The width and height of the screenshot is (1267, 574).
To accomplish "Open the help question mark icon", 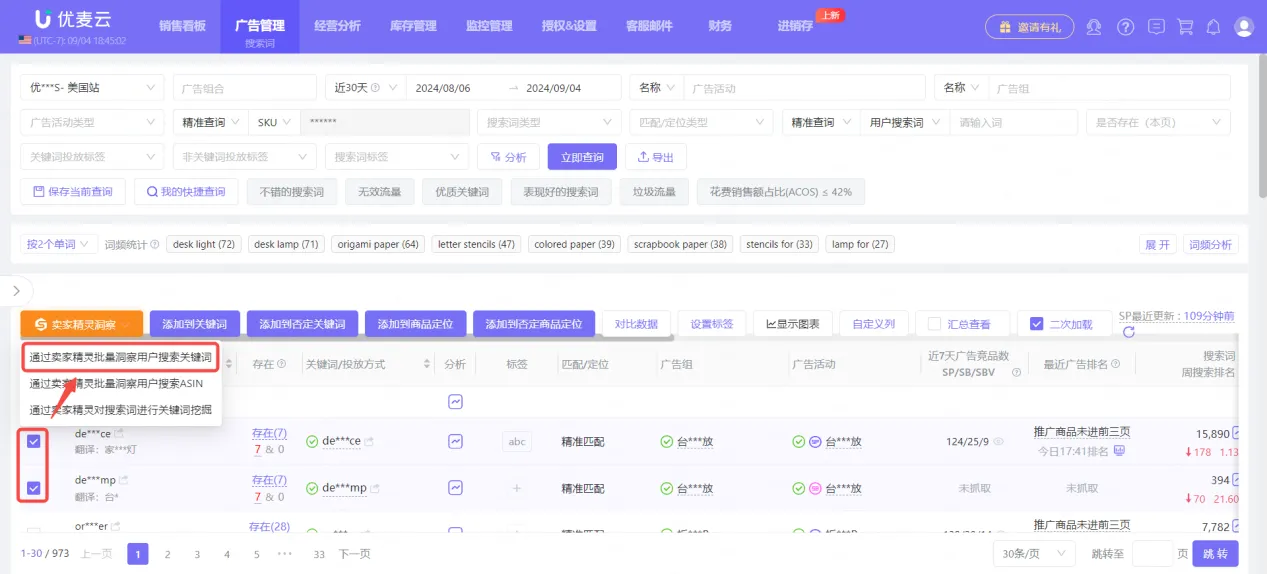I will pyautogui.click(x=1126, y=27).
